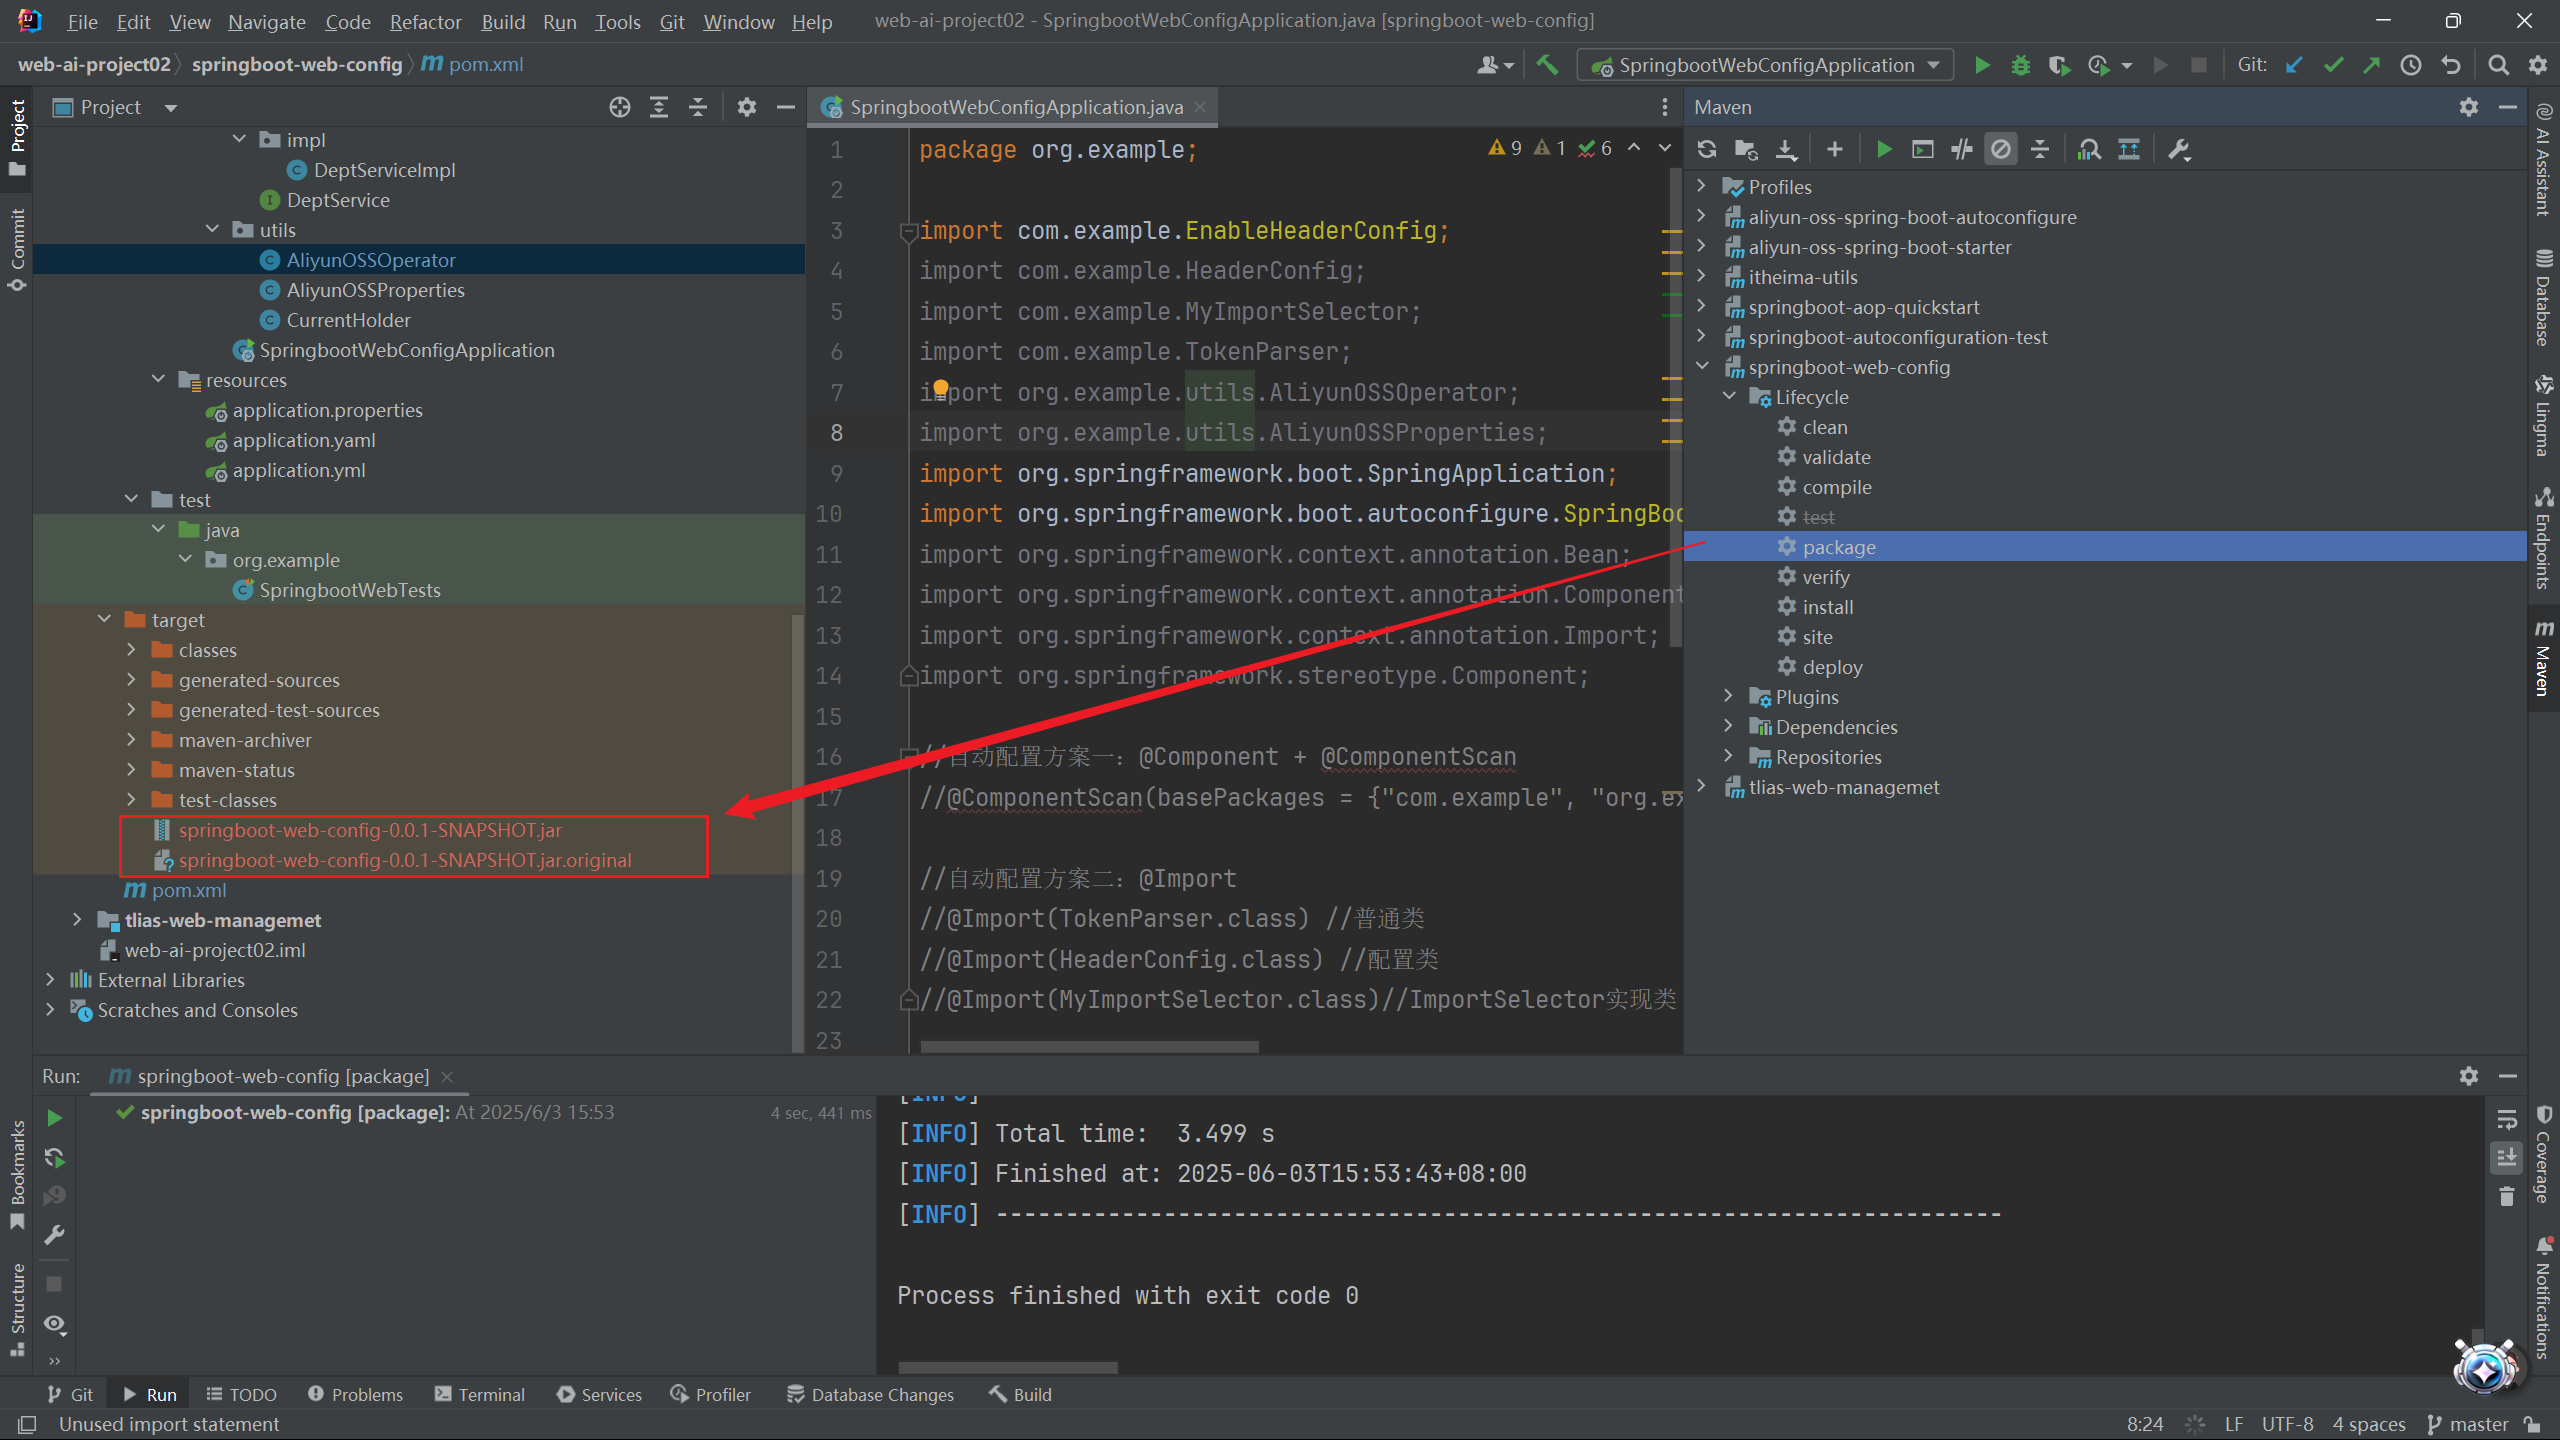Select springboot-web-config-0.0.1-SNAPSHOT.jar file
Screen dimensions: 2560x1440
(x=370, y=830)
